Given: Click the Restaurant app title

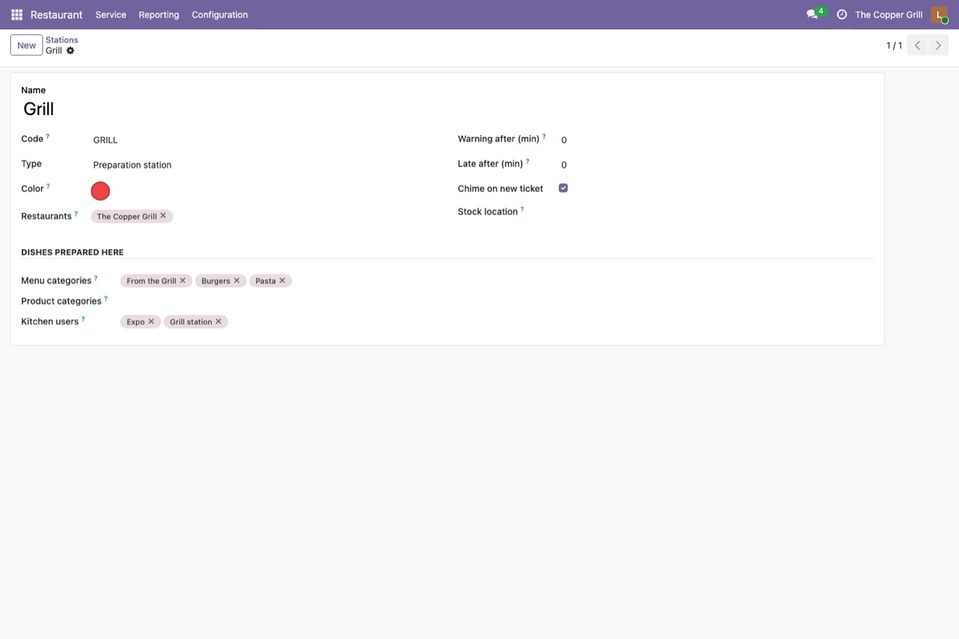Looking at the screenshot, I should [x=56, y=15].
